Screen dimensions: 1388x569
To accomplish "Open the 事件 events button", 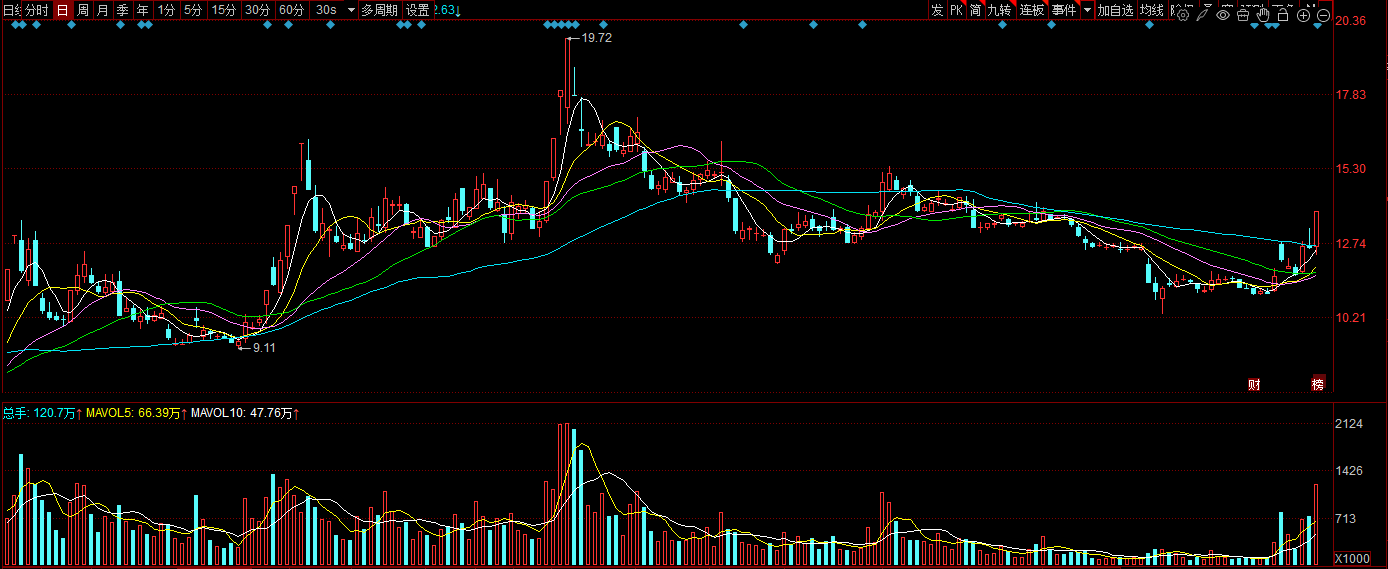I will (1064, 10).
